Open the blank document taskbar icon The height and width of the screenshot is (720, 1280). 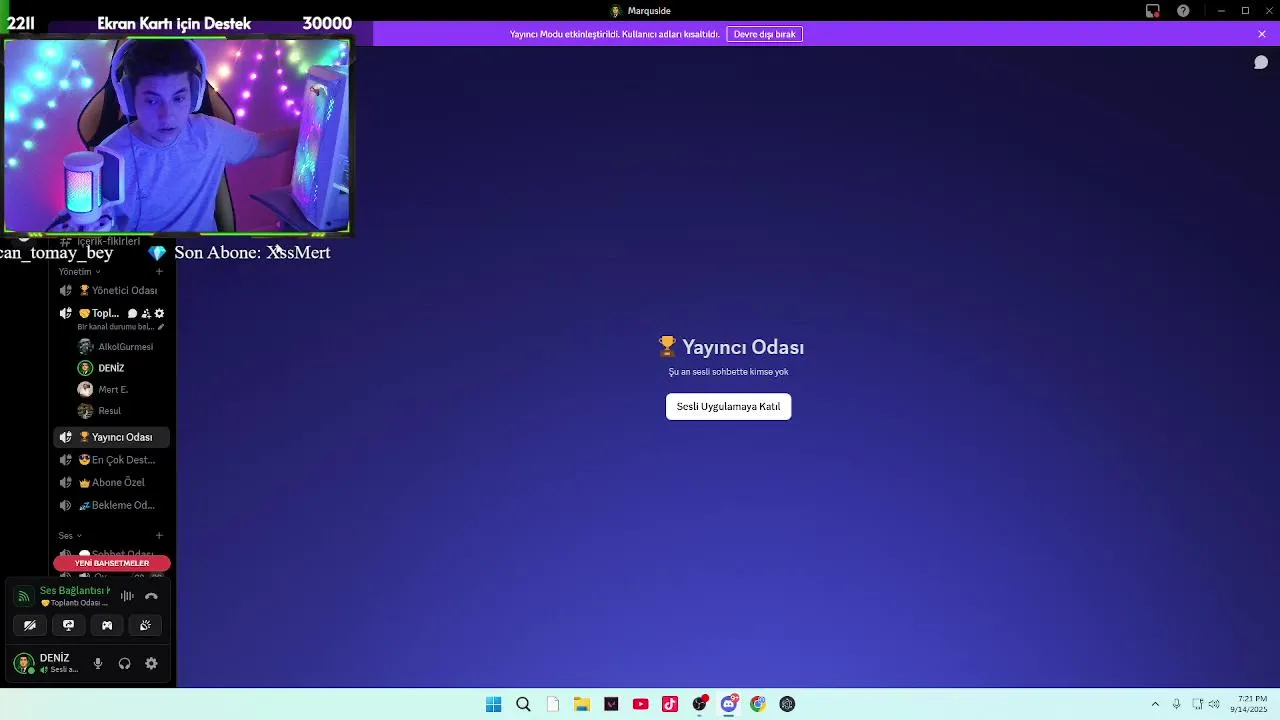pos(552,704)
